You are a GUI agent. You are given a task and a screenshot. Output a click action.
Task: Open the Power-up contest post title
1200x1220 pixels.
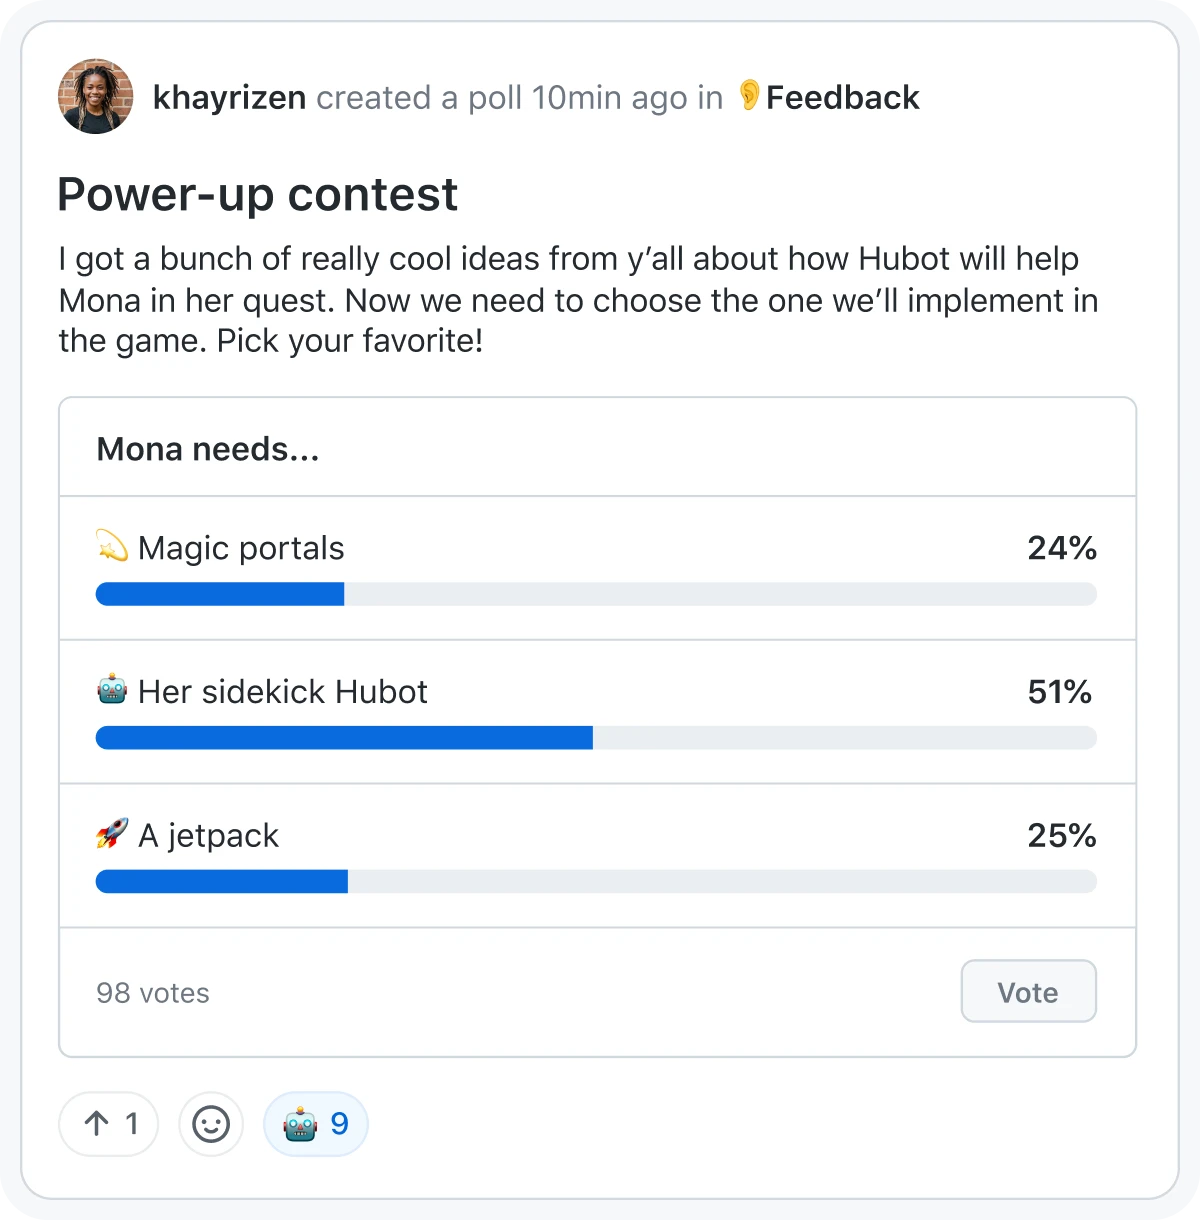click(x=257, y=193)
